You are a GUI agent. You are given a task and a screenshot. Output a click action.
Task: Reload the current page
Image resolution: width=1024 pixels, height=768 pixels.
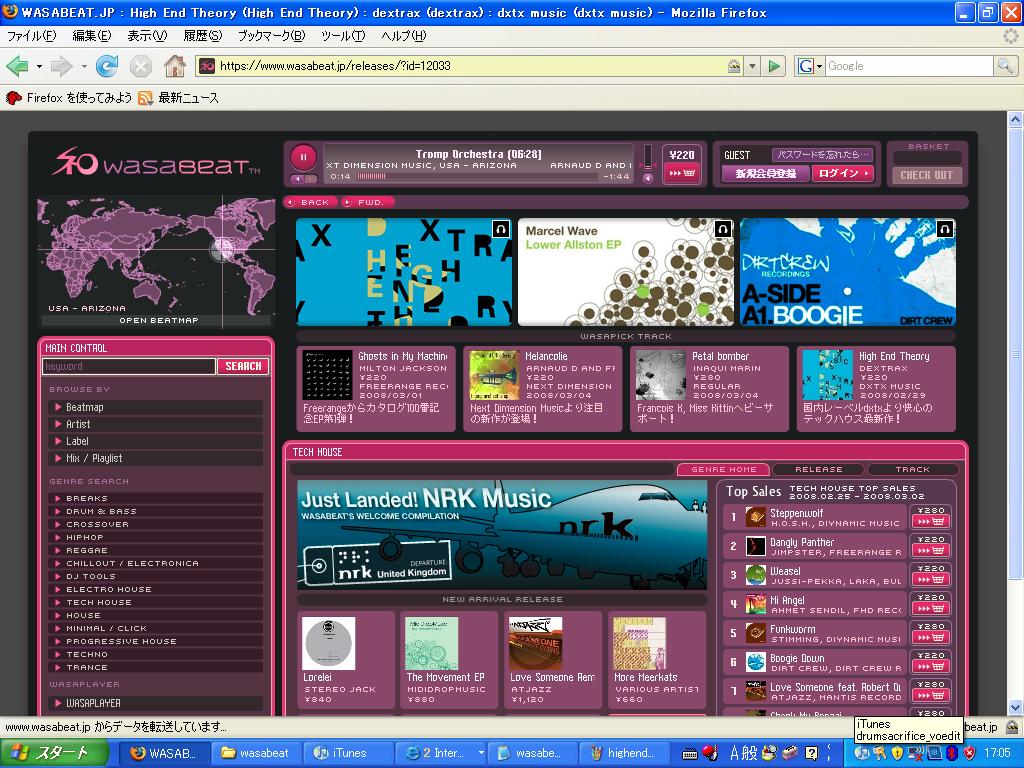[x=107, y=66]
